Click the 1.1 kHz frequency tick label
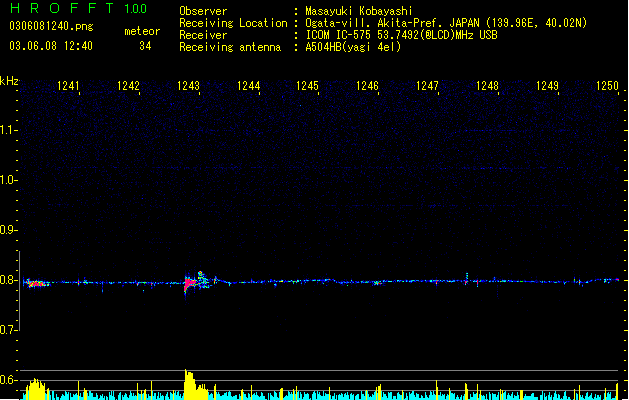 coord(8,130)
